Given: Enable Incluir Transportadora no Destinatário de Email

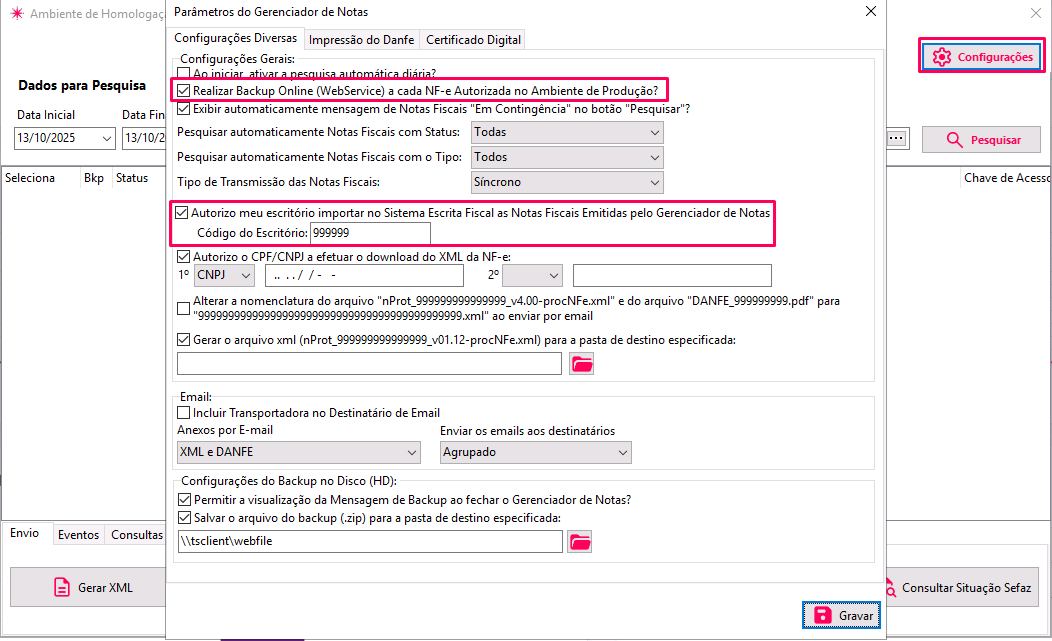Looking at the screenshot, I should pos(183,413).
